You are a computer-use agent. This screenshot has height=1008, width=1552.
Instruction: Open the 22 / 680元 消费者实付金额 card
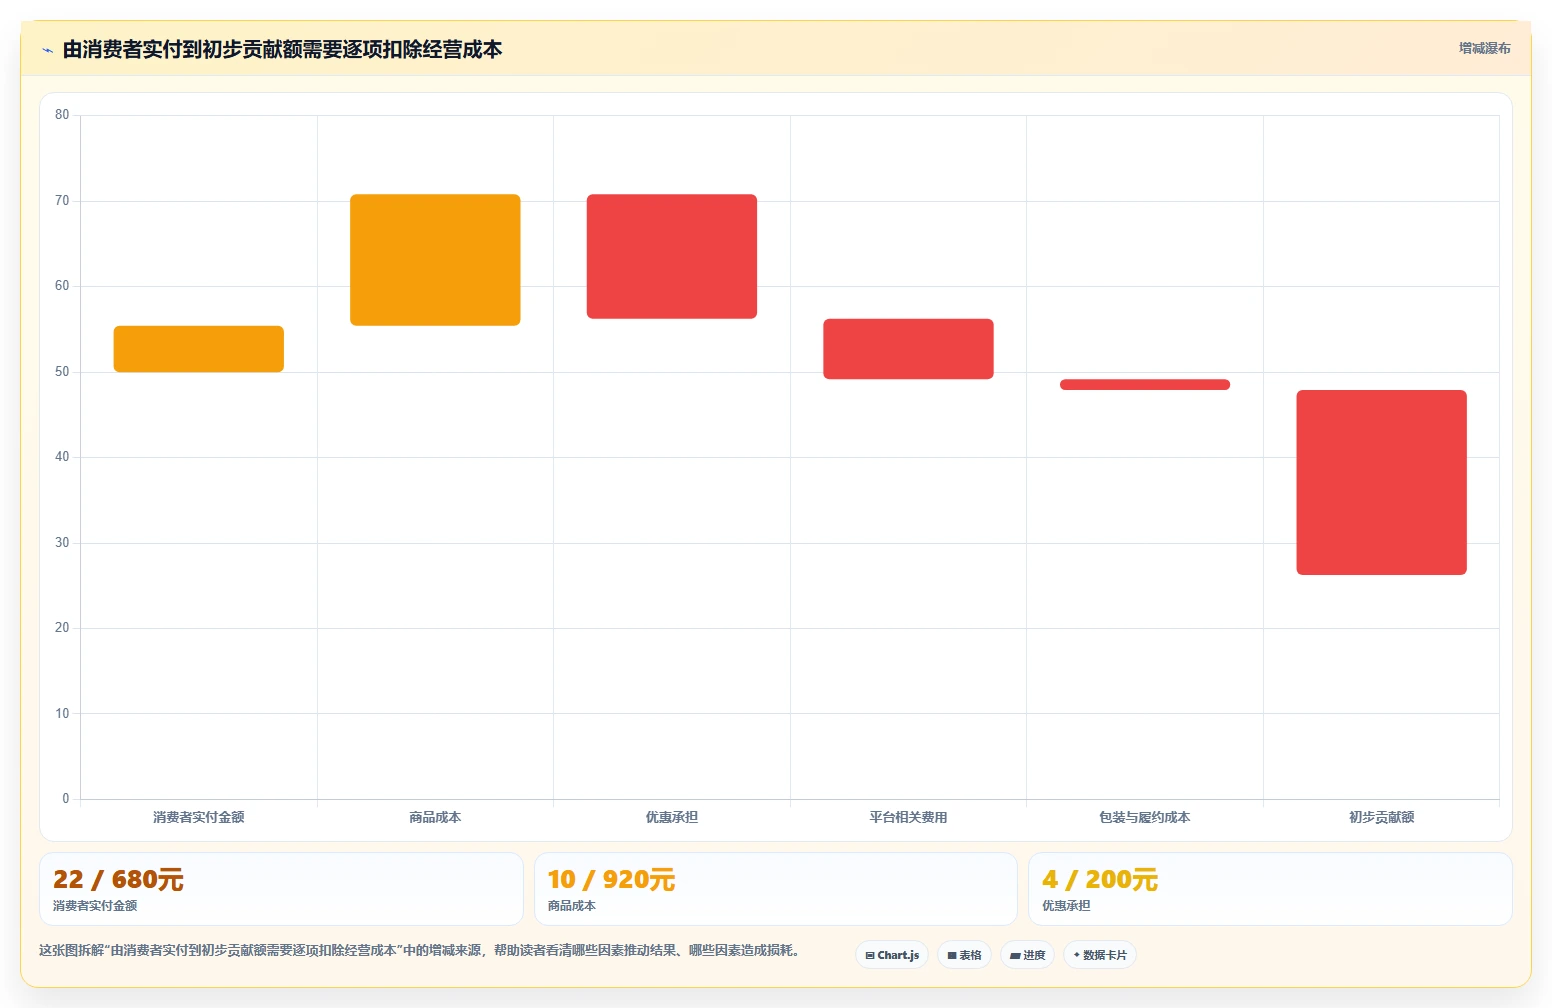(281, 889)
